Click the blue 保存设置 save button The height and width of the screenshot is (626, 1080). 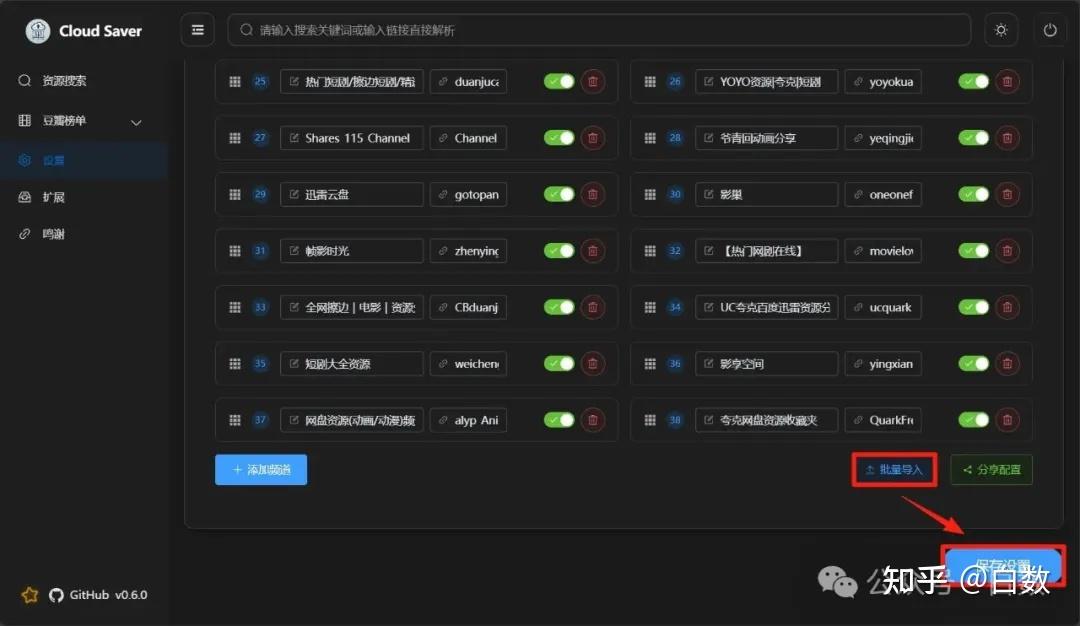pos(1003,564)
